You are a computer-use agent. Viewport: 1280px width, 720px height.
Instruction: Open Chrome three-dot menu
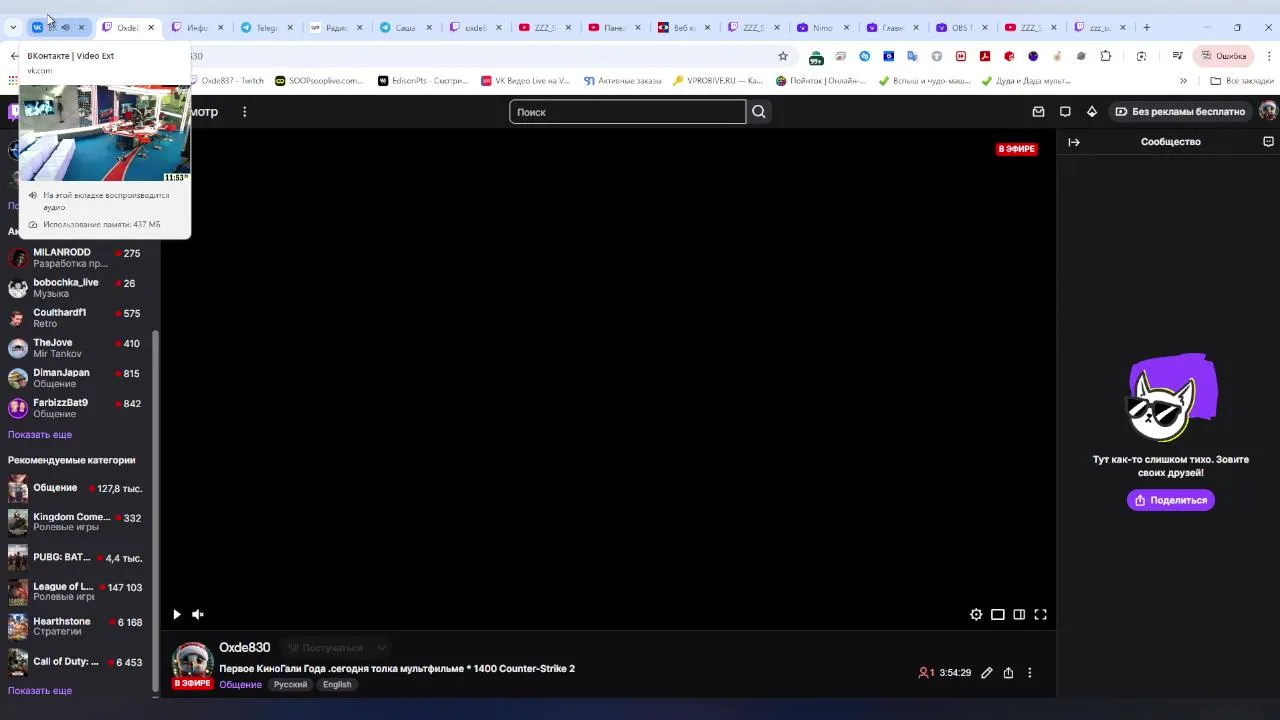pyautogui.click(x=1269, y=56)
